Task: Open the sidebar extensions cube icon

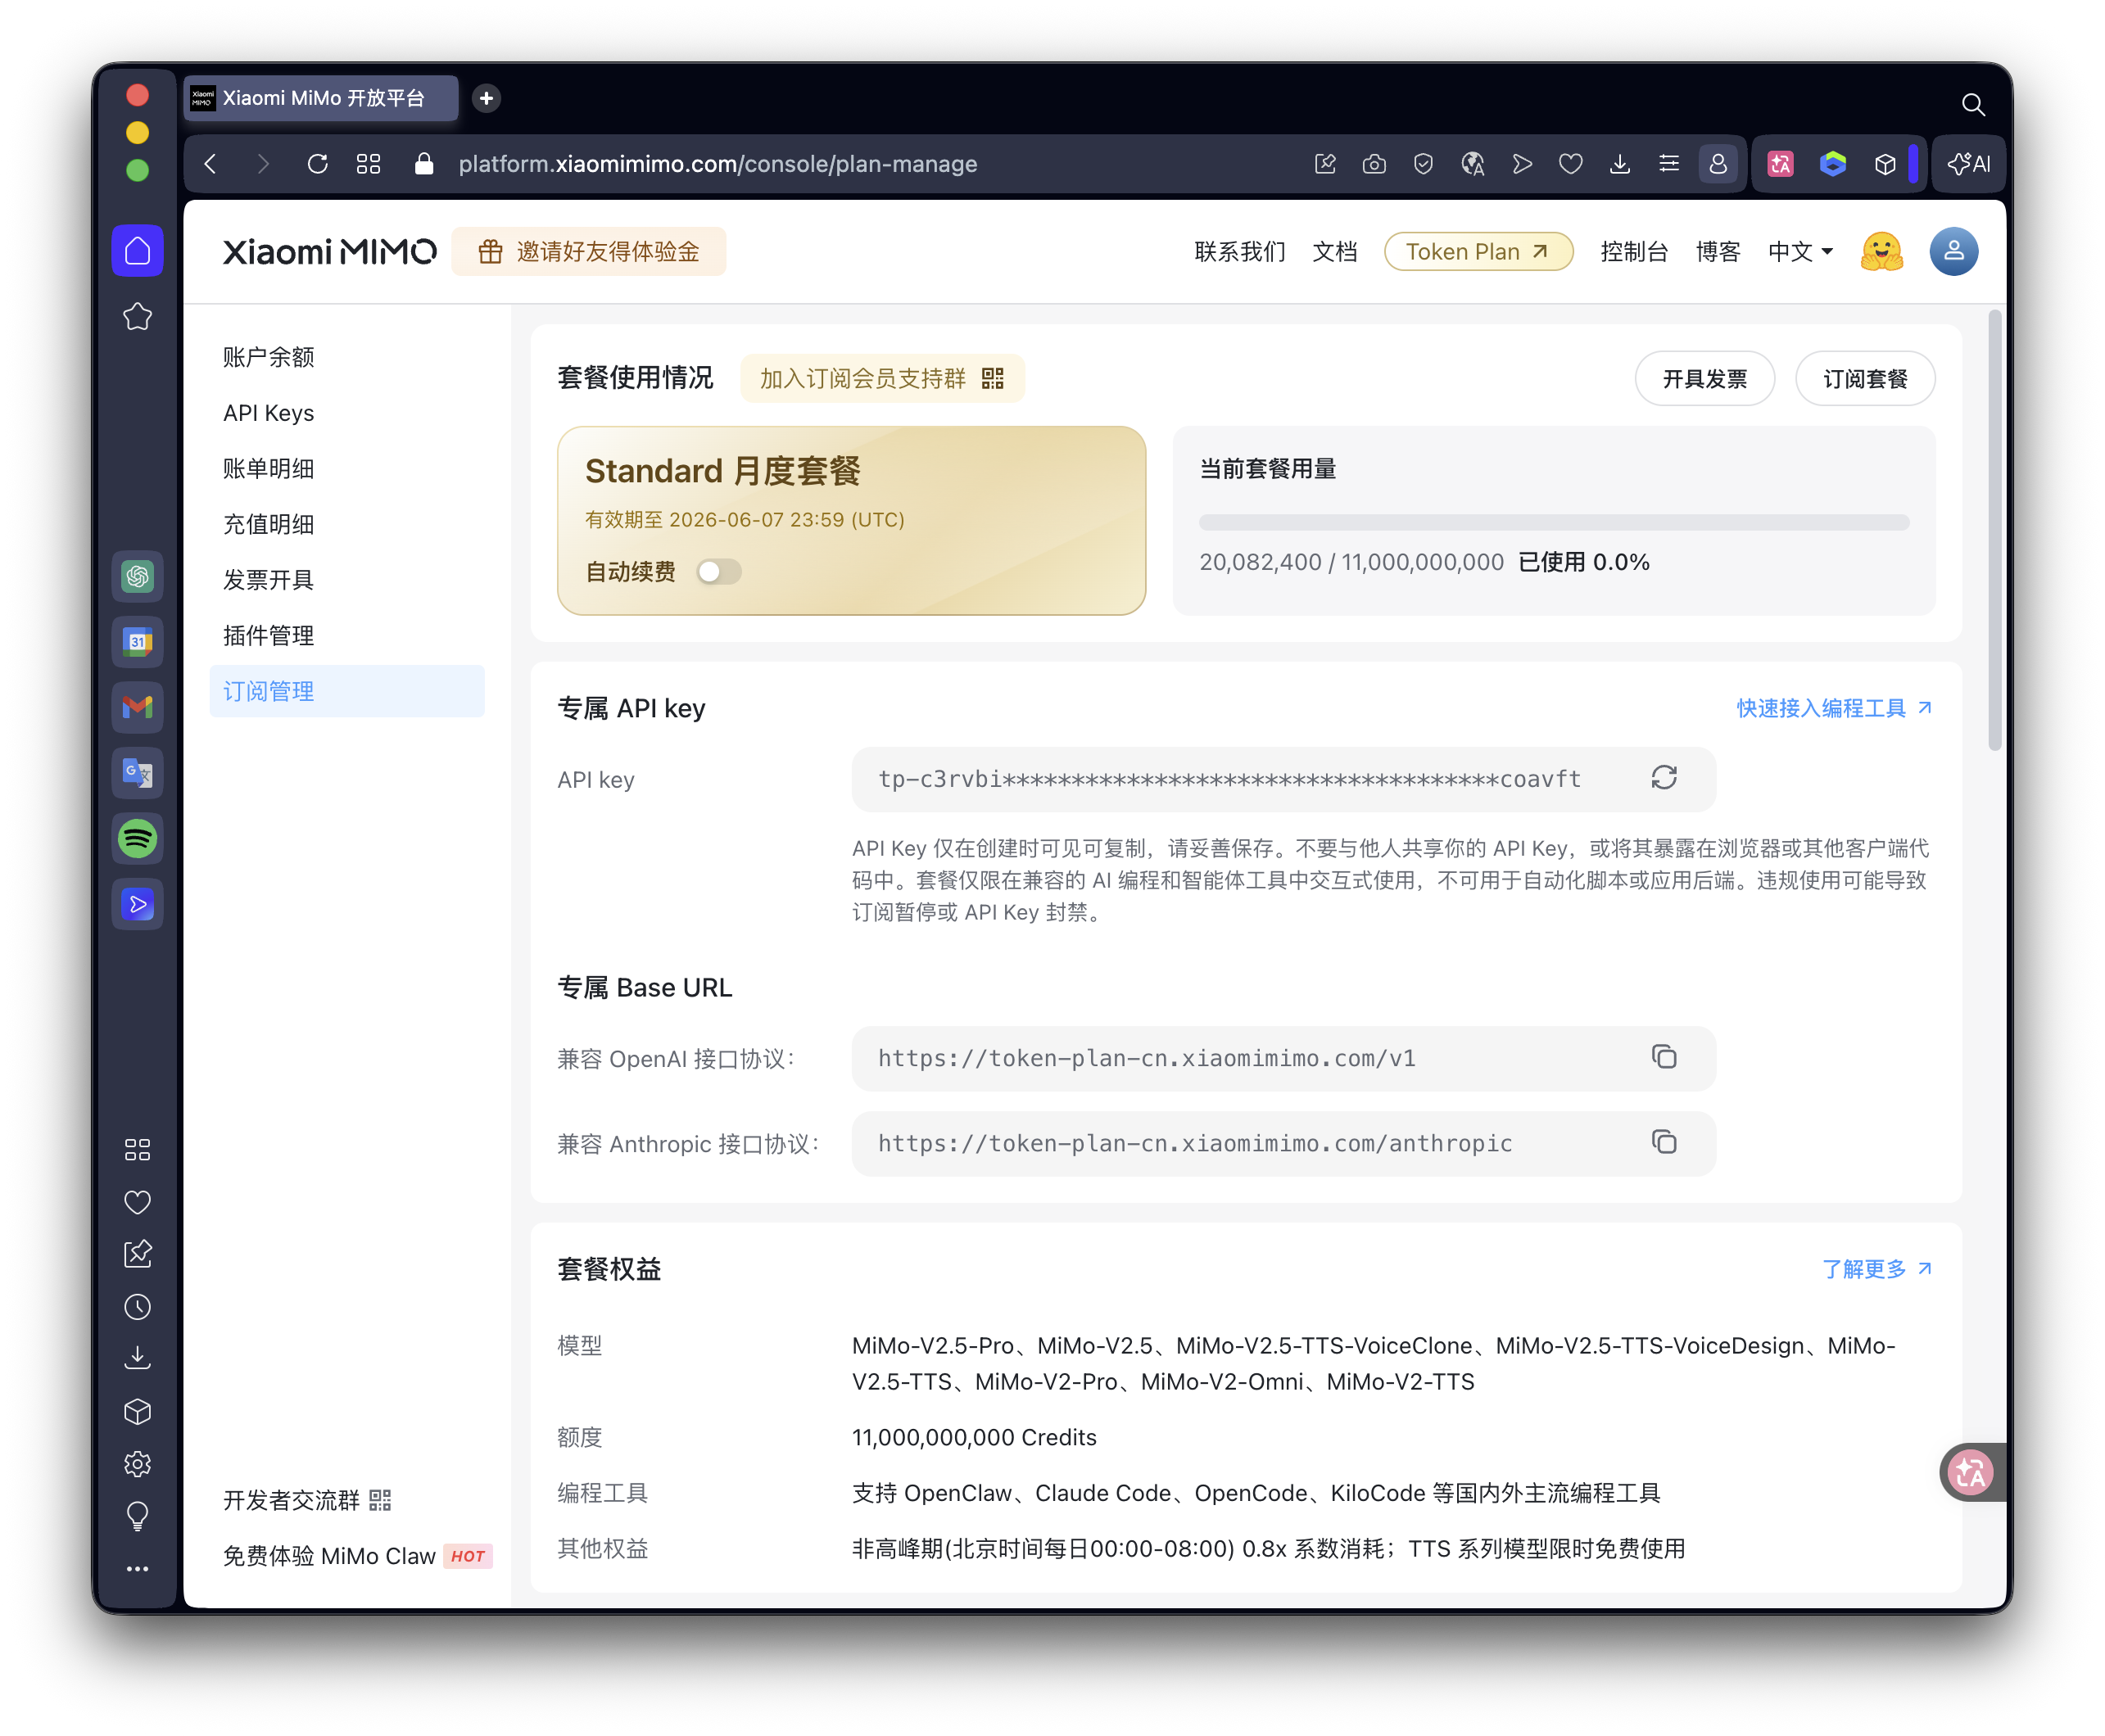Action: point(137,1411)
